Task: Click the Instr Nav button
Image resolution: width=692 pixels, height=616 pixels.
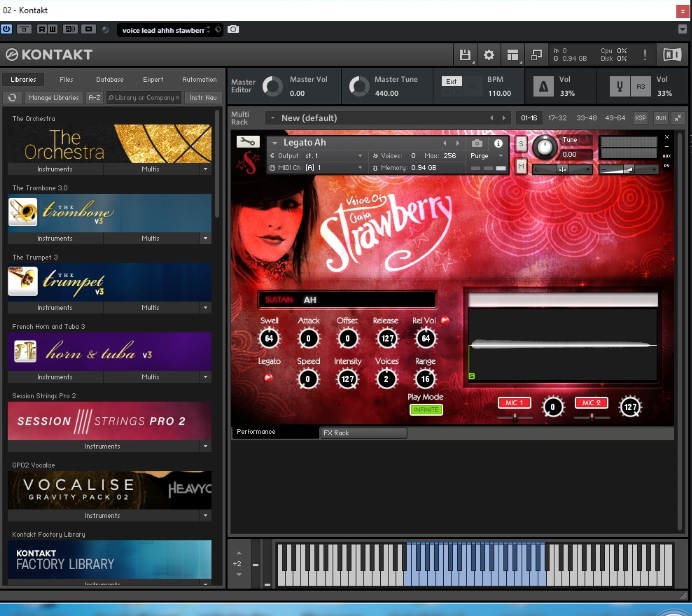Action: point(203,98)
